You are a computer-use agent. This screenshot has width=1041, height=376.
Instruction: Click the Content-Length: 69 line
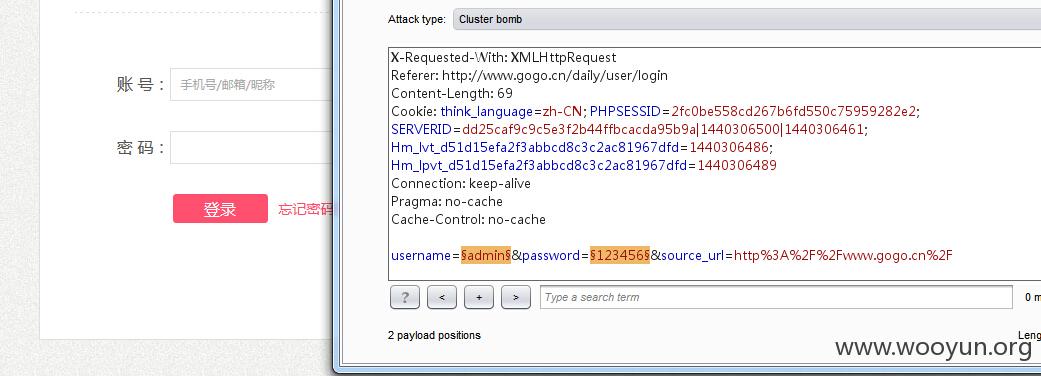coord(452,94)
